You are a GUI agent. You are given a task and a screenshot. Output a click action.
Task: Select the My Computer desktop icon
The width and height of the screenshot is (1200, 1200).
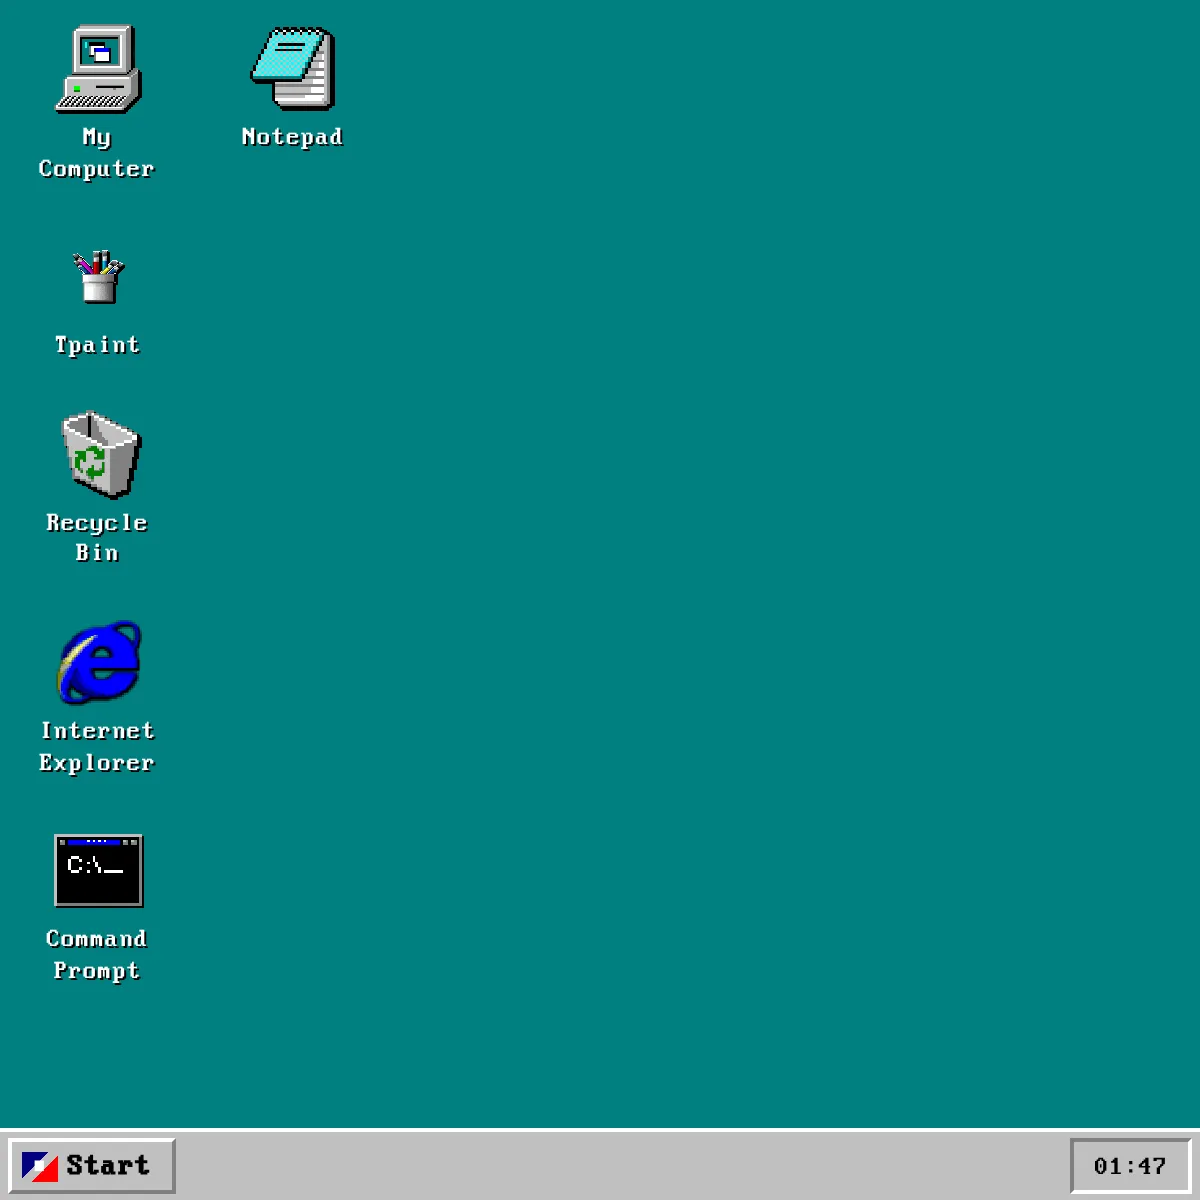(x=98, y=69)
